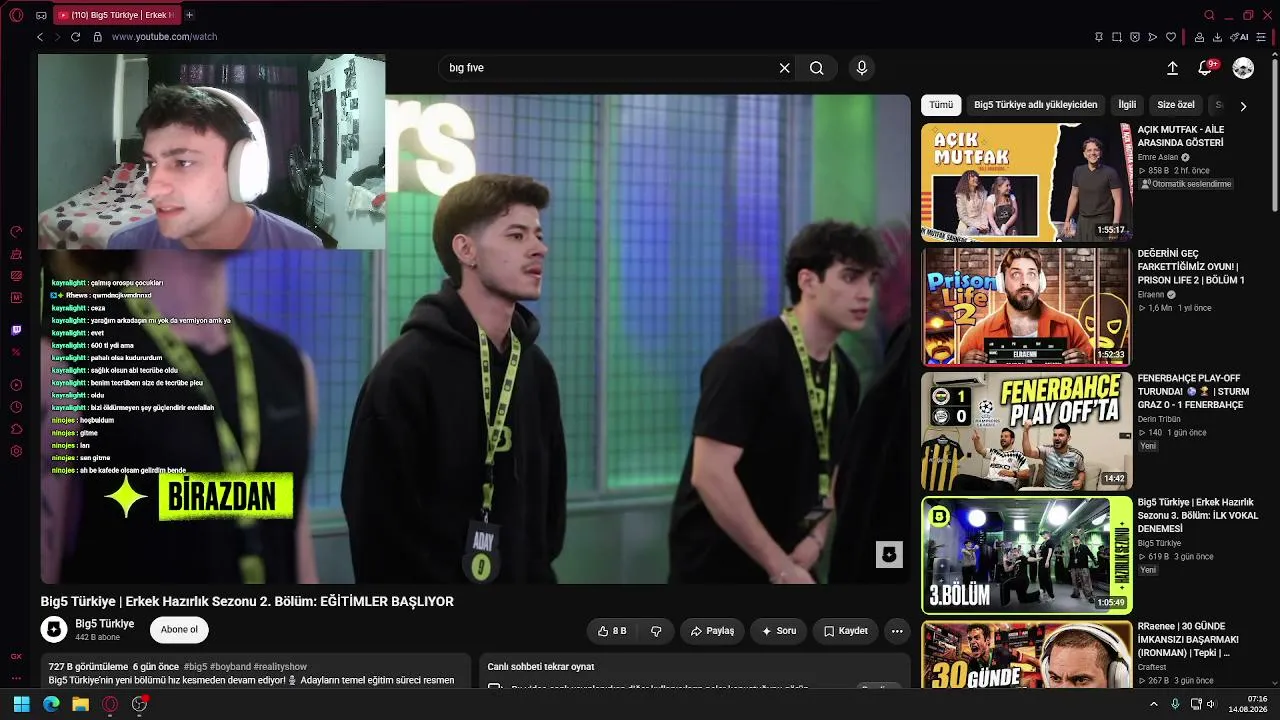Open the Opera GX main menu
Screen dimensions: 1280x720
click(16, 15)
